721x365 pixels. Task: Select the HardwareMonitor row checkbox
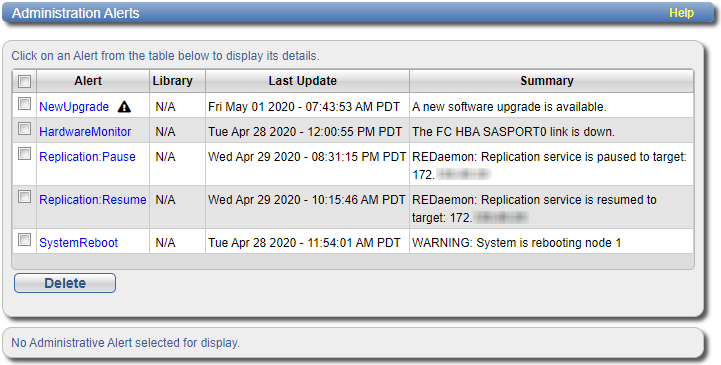24,129
